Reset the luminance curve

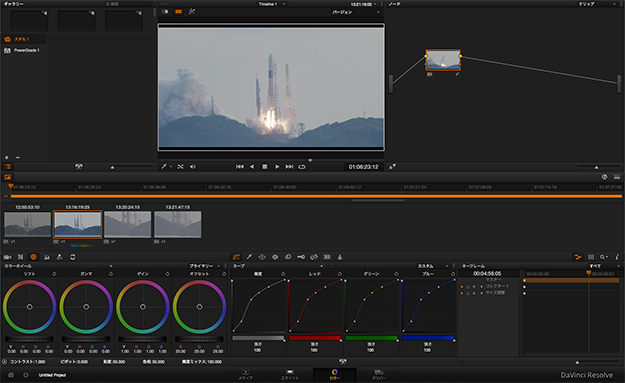tap(283, 274)
